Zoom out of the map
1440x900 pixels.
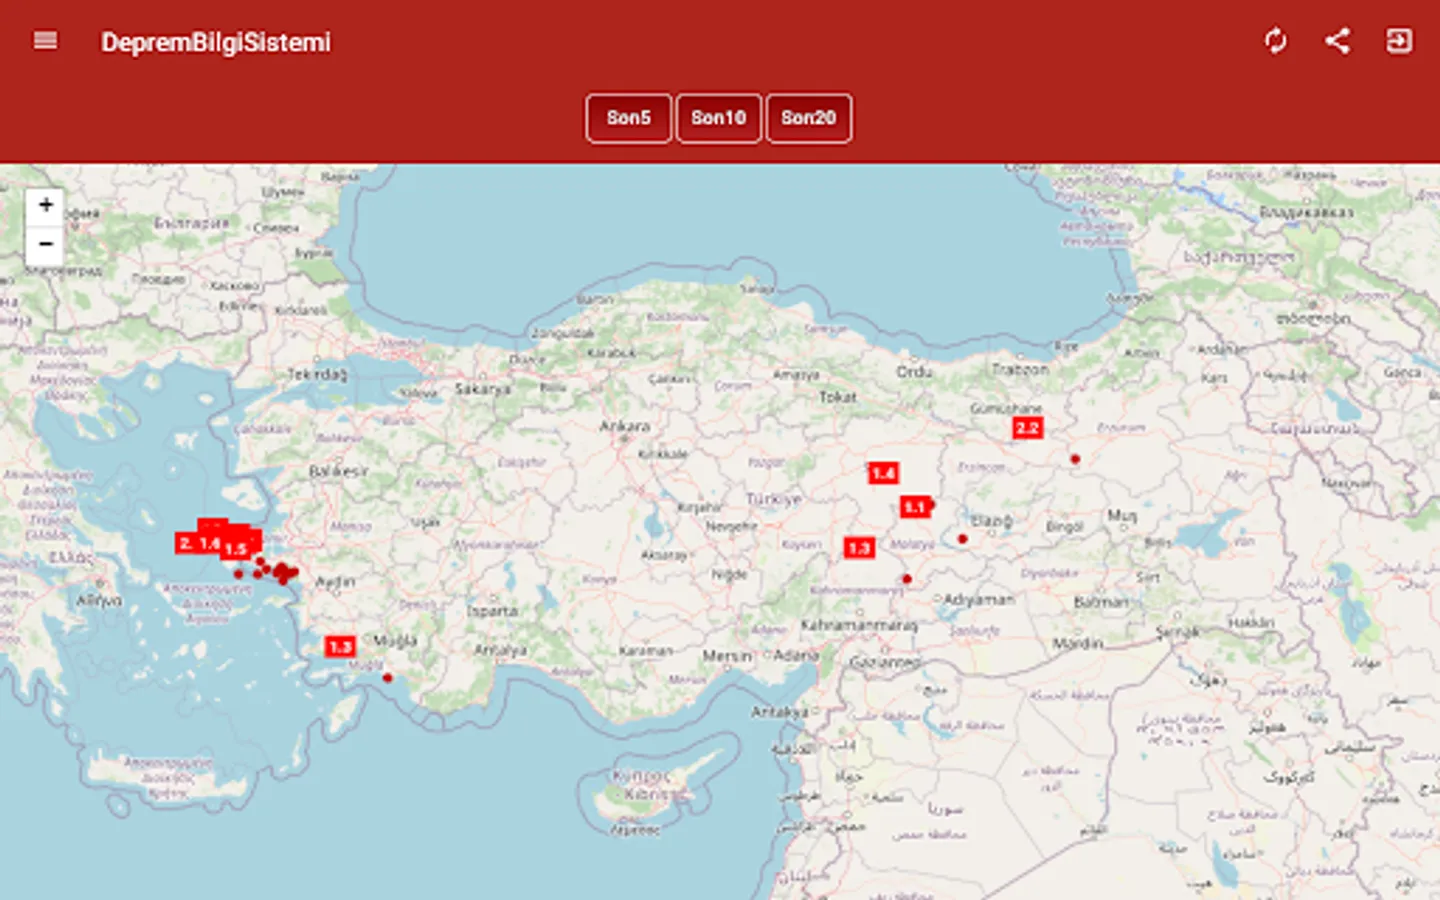(45, 244)
